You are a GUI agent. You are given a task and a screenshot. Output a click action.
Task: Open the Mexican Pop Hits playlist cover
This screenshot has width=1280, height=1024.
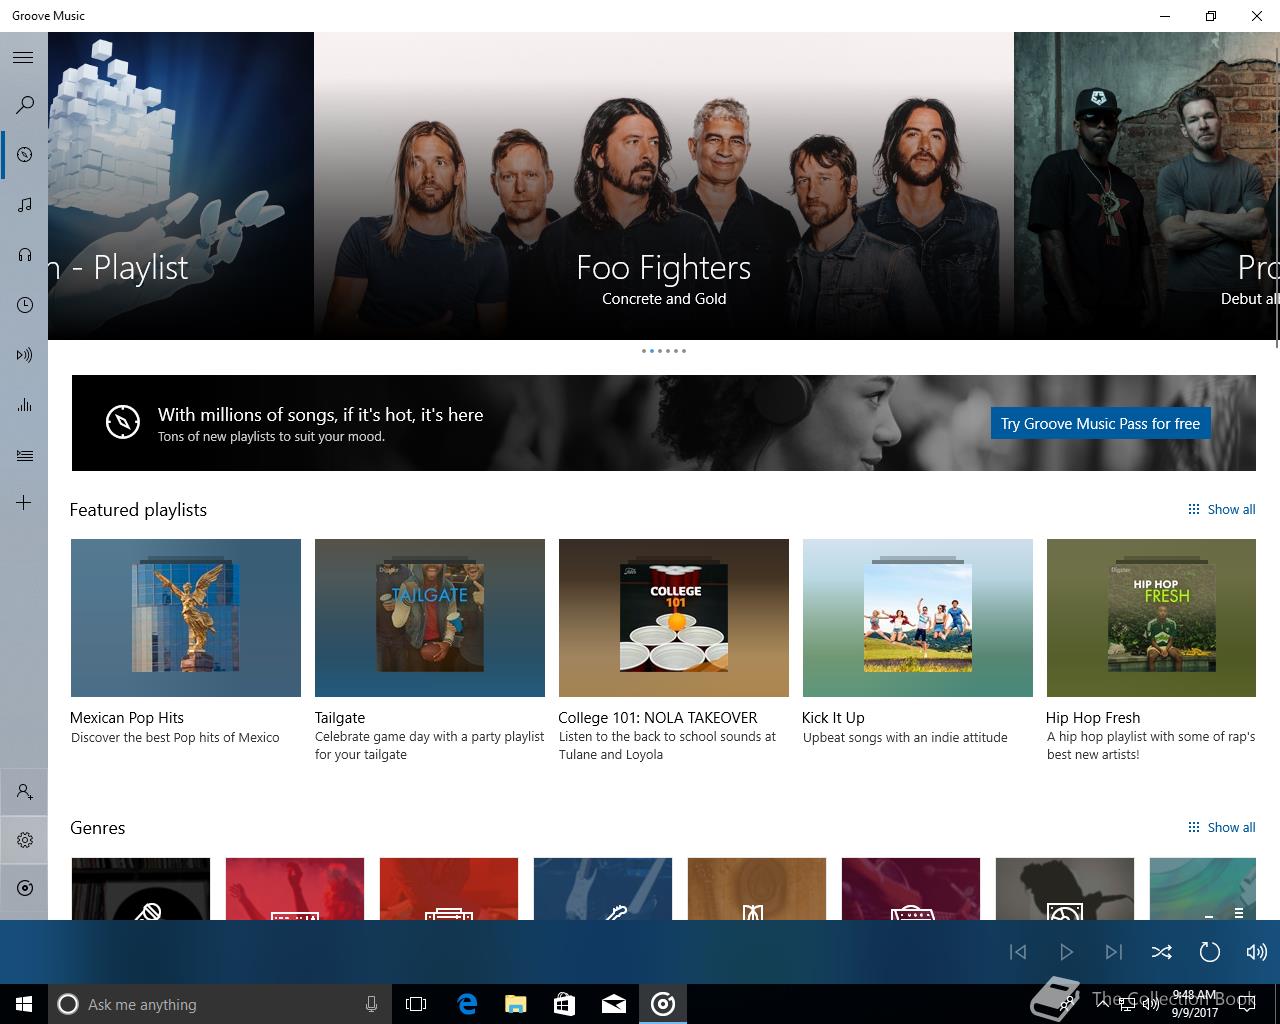[x=186, y=618]
